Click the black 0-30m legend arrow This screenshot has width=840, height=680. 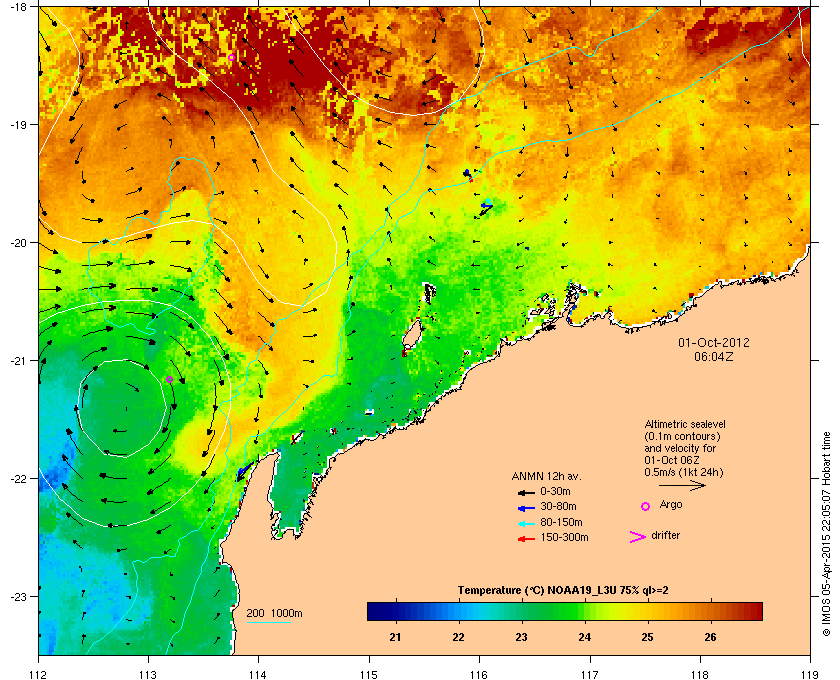(526, 492)
